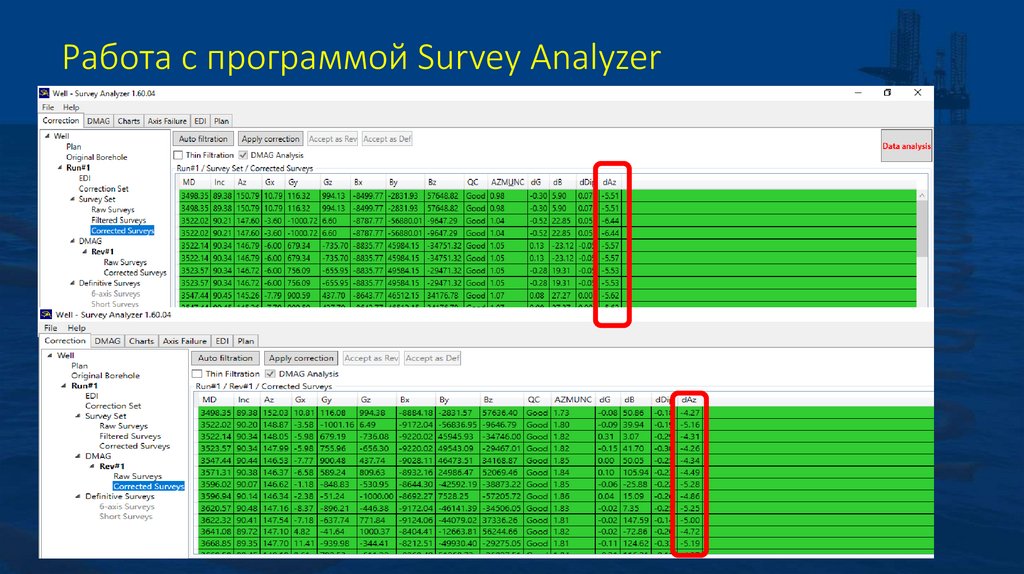This screenshot has height=574, width=1024.
Task: Open Axis Failure tab in upper window
Action: [x=167, y=121]
